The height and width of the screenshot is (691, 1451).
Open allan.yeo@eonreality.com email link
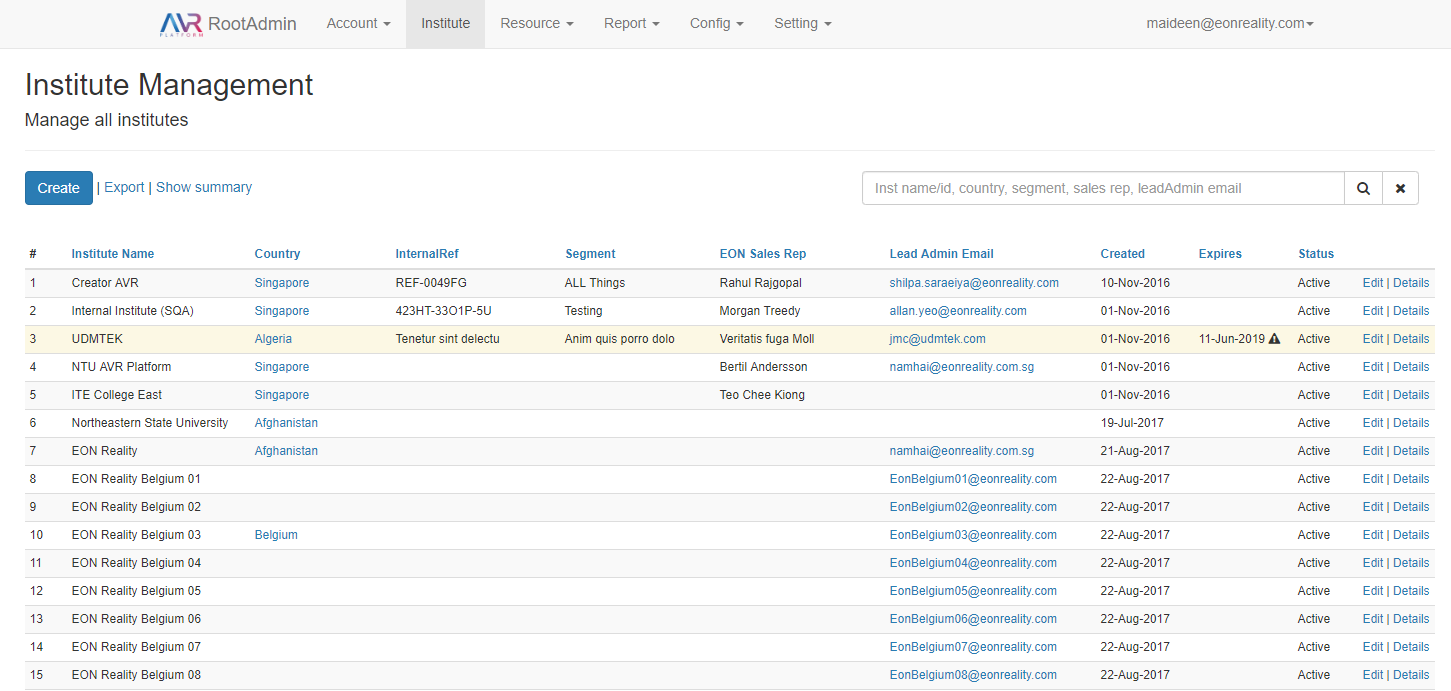958,311
